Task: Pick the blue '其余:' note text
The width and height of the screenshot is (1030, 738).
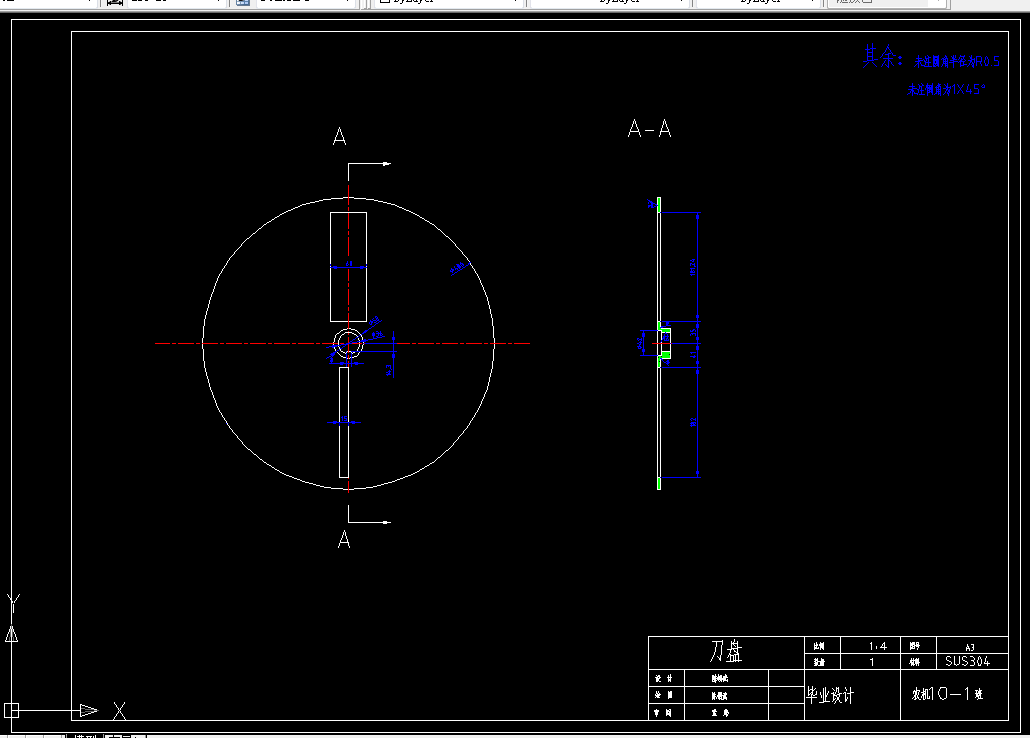Action: click(x=883, y=57)
